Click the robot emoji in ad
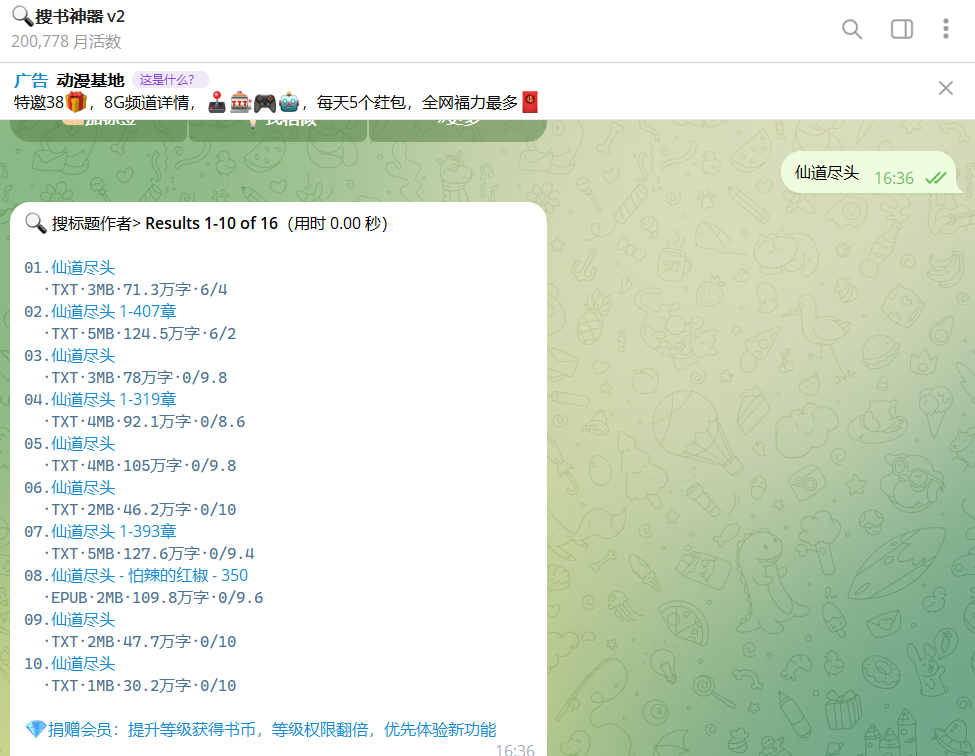This screenshot has height=756, width=975. click(289, 102)
